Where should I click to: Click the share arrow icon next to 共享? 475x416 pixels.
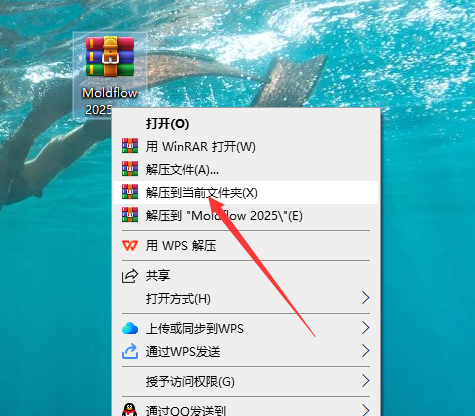(130, 276)
